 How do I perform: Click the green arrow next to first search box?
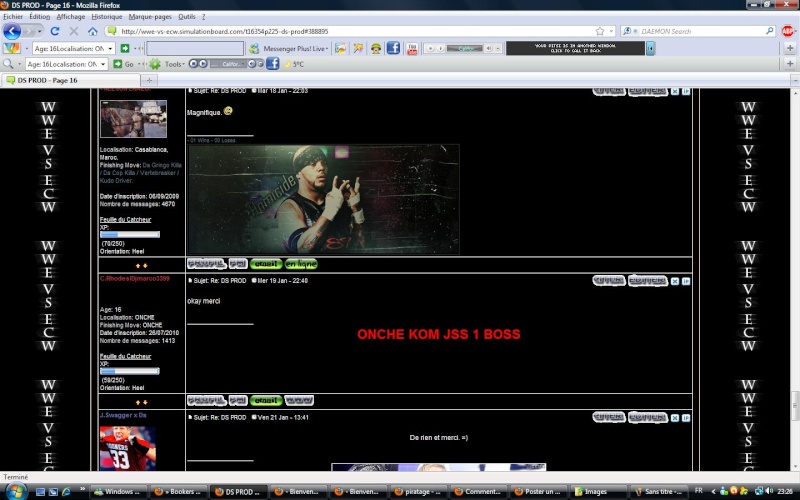coord(125,48)
